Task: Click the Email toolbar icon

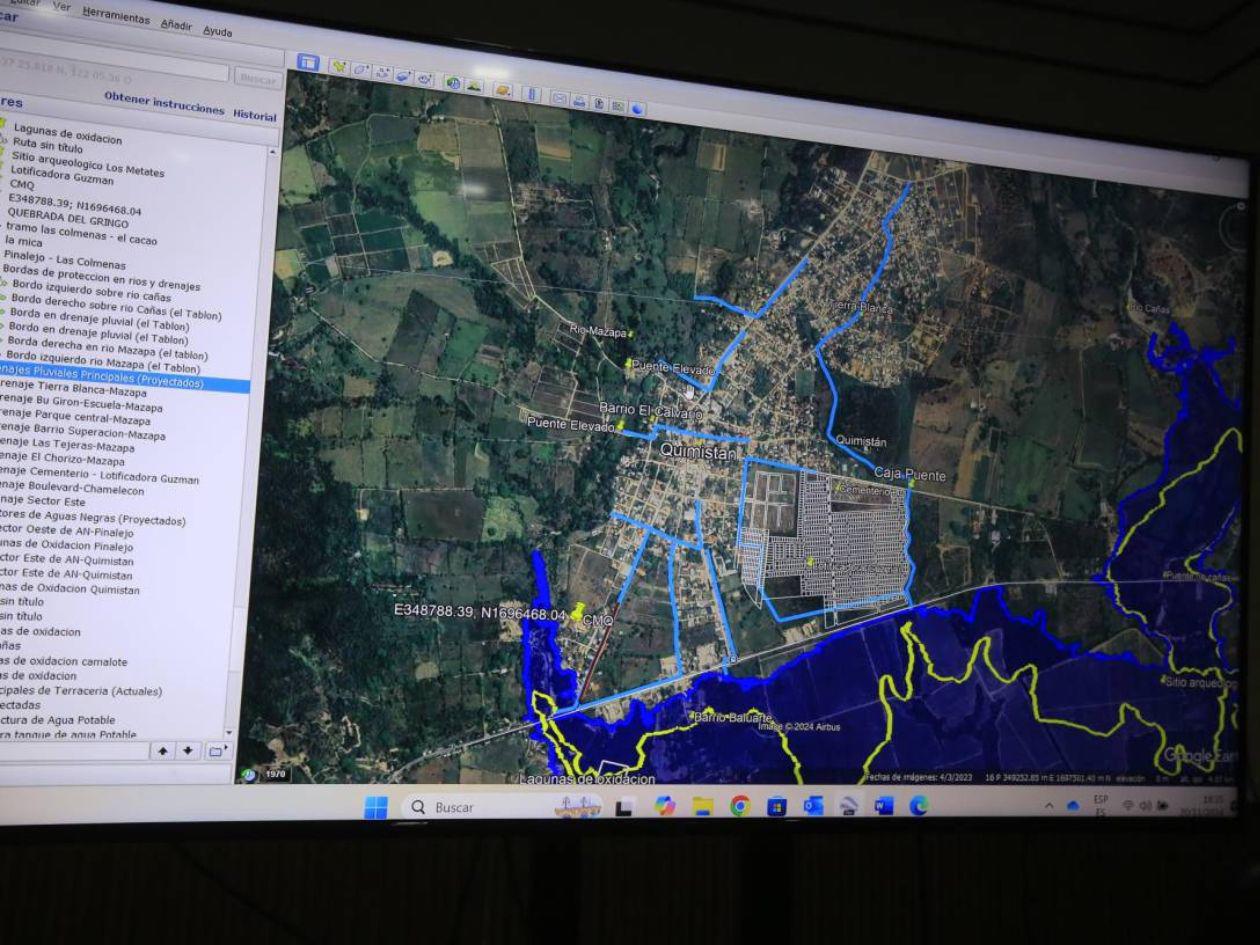Action: (559, 98)
